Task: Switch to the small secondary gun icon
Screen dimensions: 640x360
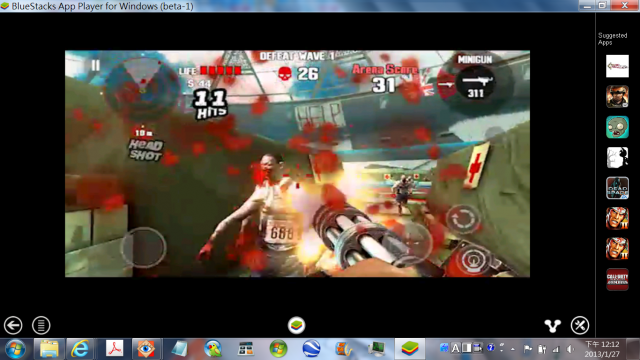Action: click(446, 85)
